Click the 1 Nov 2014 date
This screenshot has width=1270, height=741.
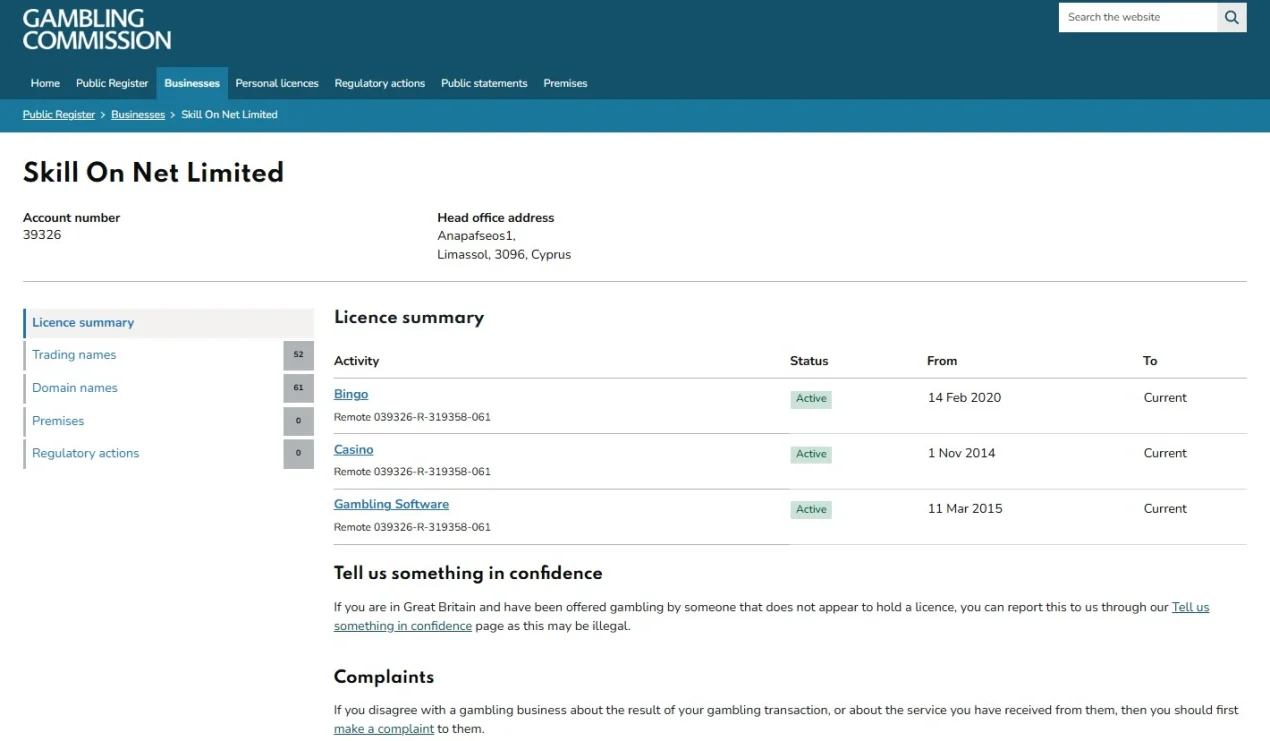(962, 453)
